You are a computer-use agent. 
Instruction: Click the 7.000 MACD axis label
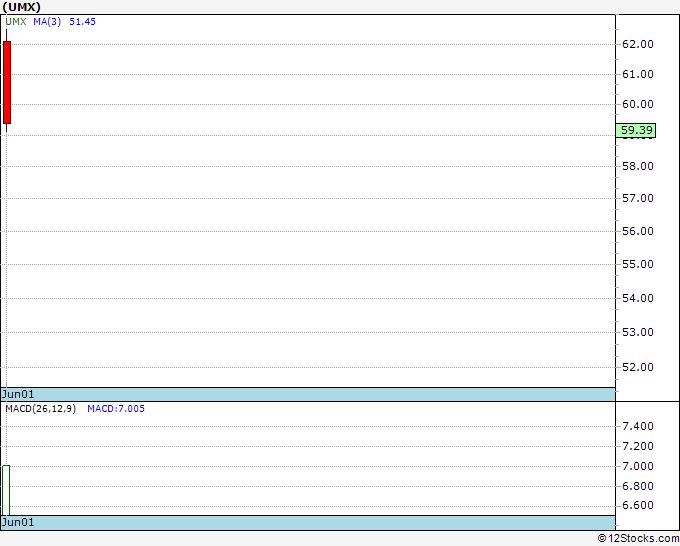coord(638,466)
